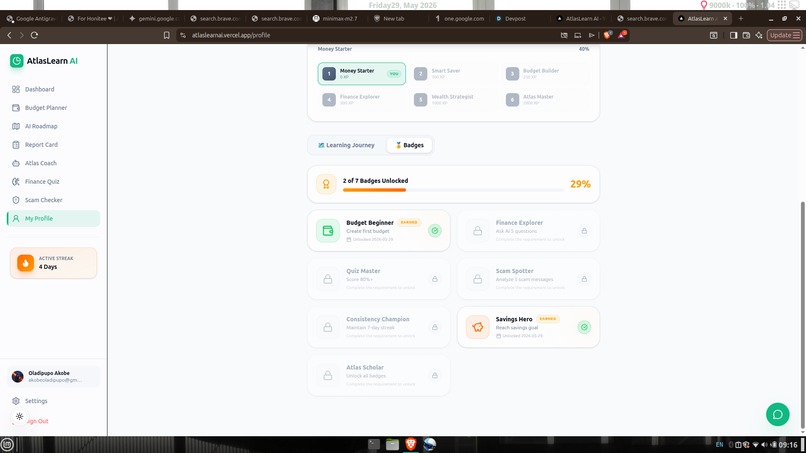
Task: Bookmark this page with bookmark icon
Action: pos(167,35)
